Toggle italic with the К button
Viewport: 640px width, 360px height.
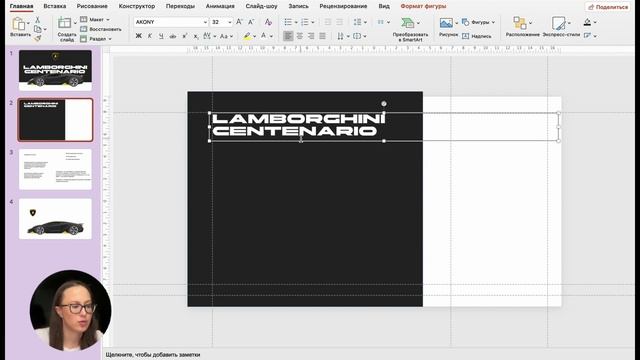pos(150,36)
